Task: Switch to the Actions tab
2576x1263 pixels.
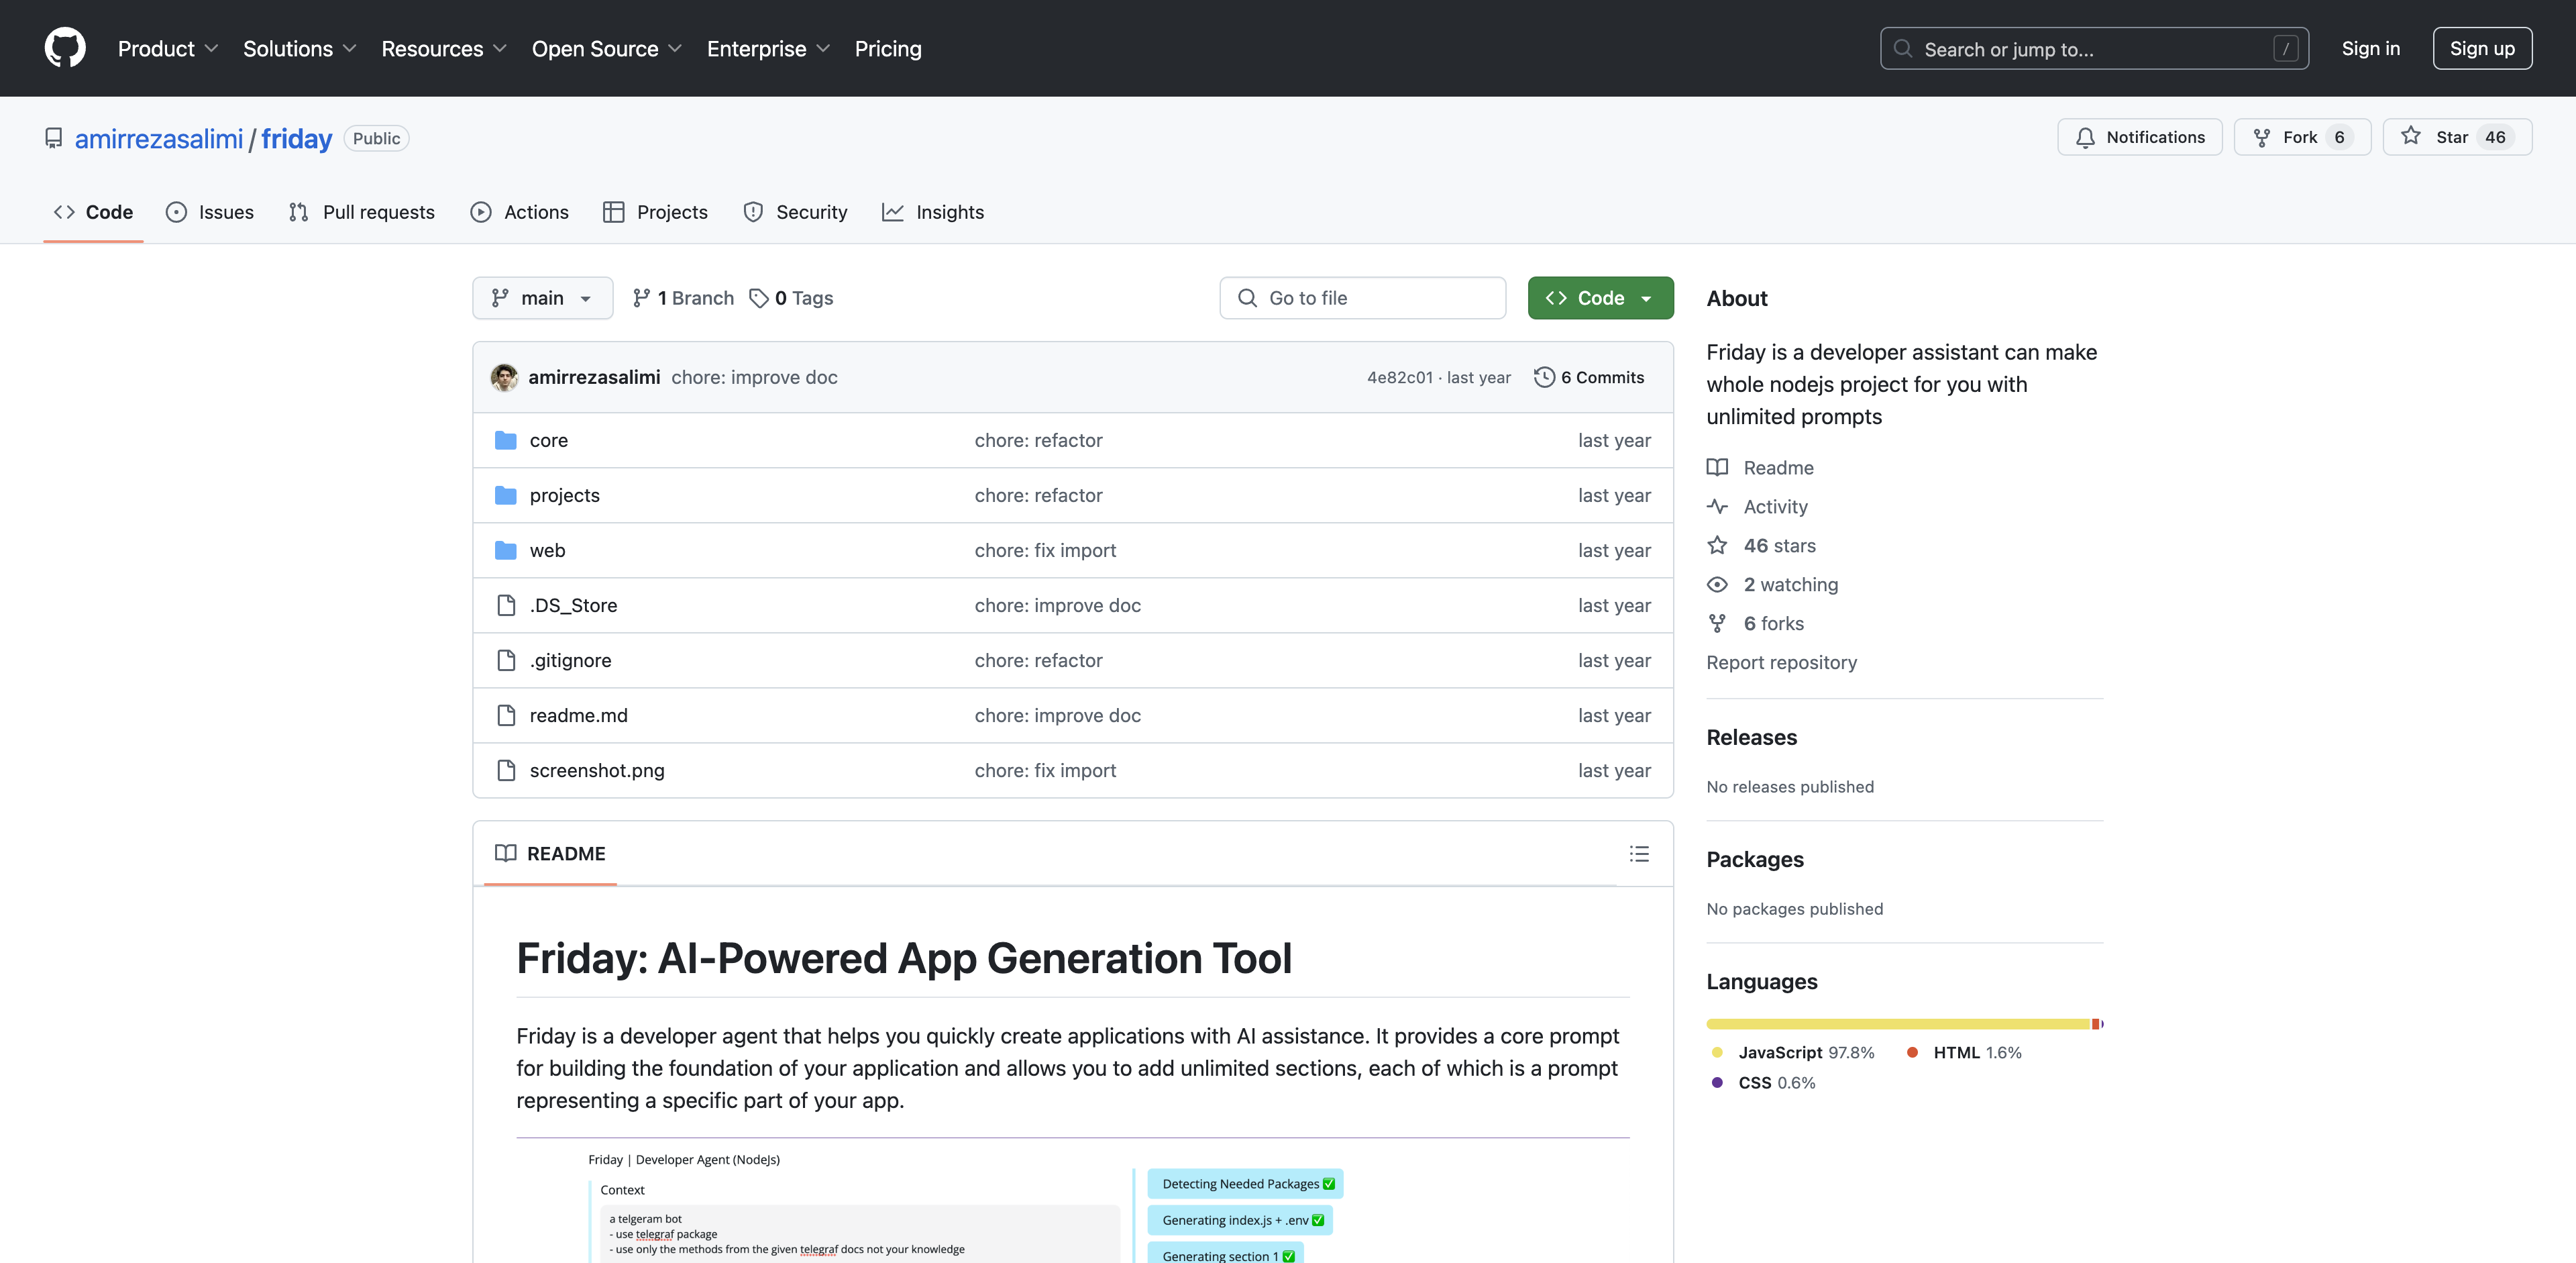Action: [x=520, y=212]
